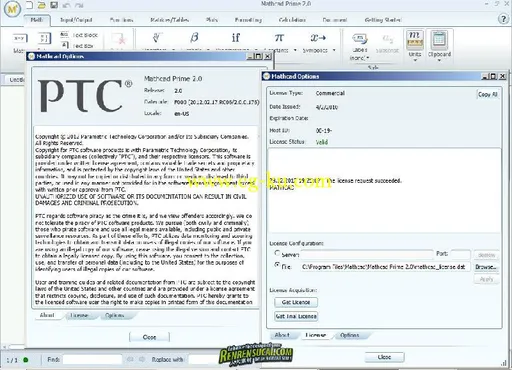The height and width of the screenshot is (370, 512).
Task: Click the Subscript icon in Style group
Action: tap(387, 39)
